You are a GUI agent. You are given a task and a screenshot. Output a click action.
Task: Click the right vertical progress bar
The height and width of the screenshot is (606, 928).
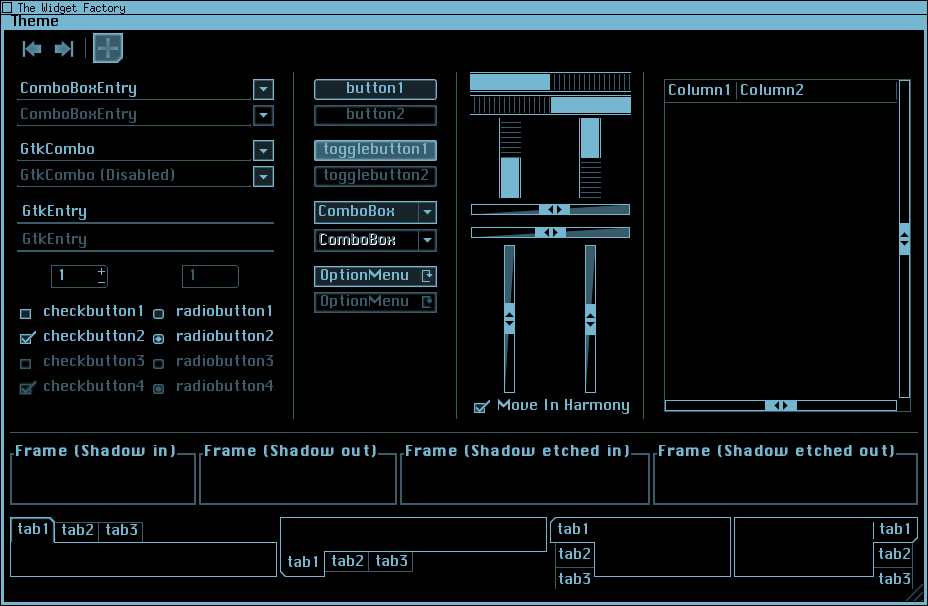coord(591,158)
